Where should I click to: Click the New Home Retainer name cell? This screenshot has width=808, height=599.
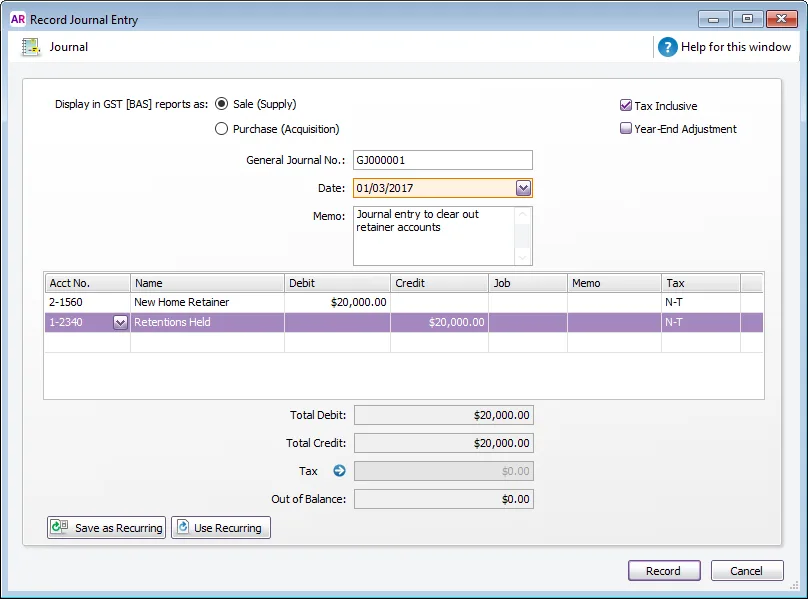coord(207,302)
